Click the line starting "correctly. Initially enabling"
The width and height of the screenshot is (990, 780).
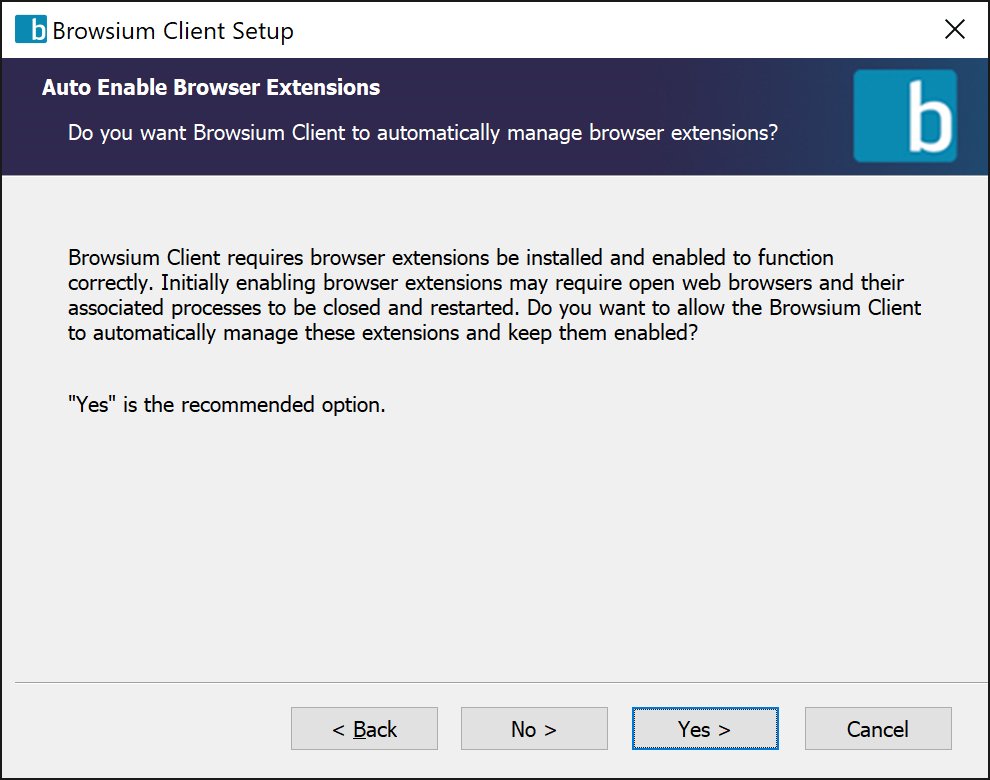[x=486, y=282]
